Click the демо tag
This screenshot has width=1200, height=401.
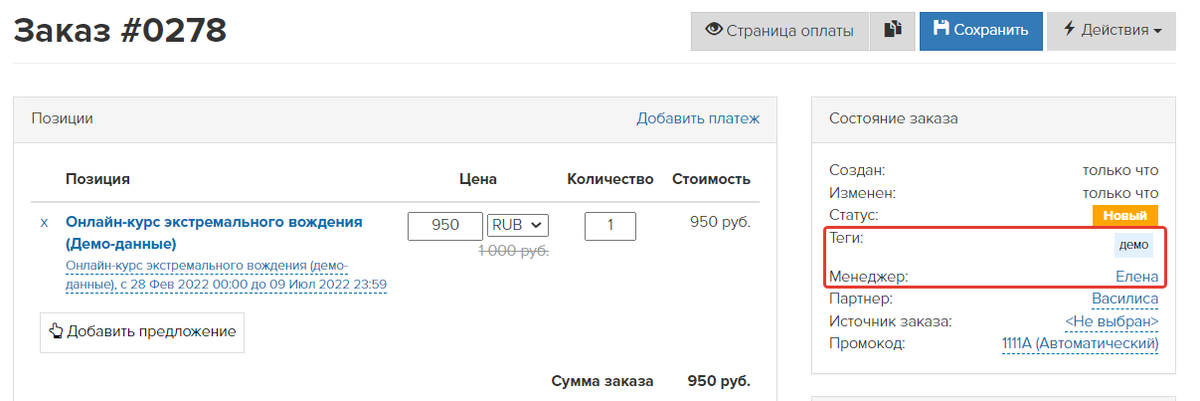click(x=1134, y=245)
